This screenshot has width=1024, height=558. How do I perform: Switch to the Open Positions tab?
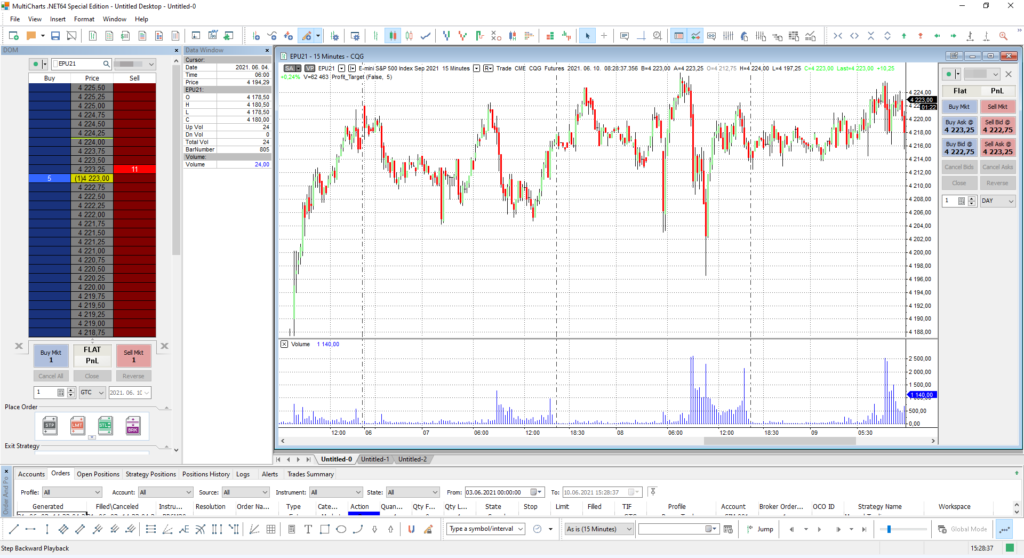click(x=97, y=474)
